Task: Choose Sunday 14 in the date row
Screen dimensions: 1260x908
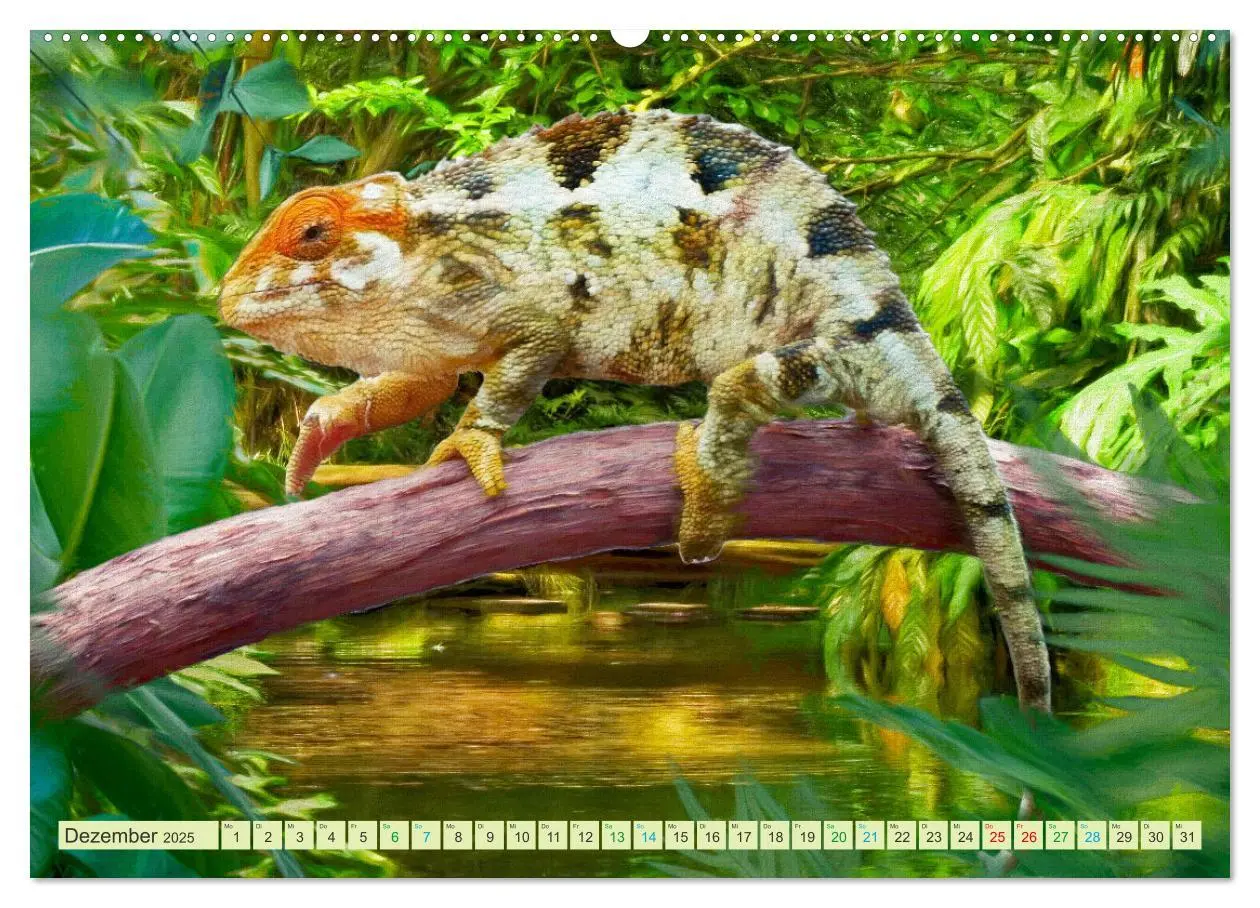Action: pos(648,836)
